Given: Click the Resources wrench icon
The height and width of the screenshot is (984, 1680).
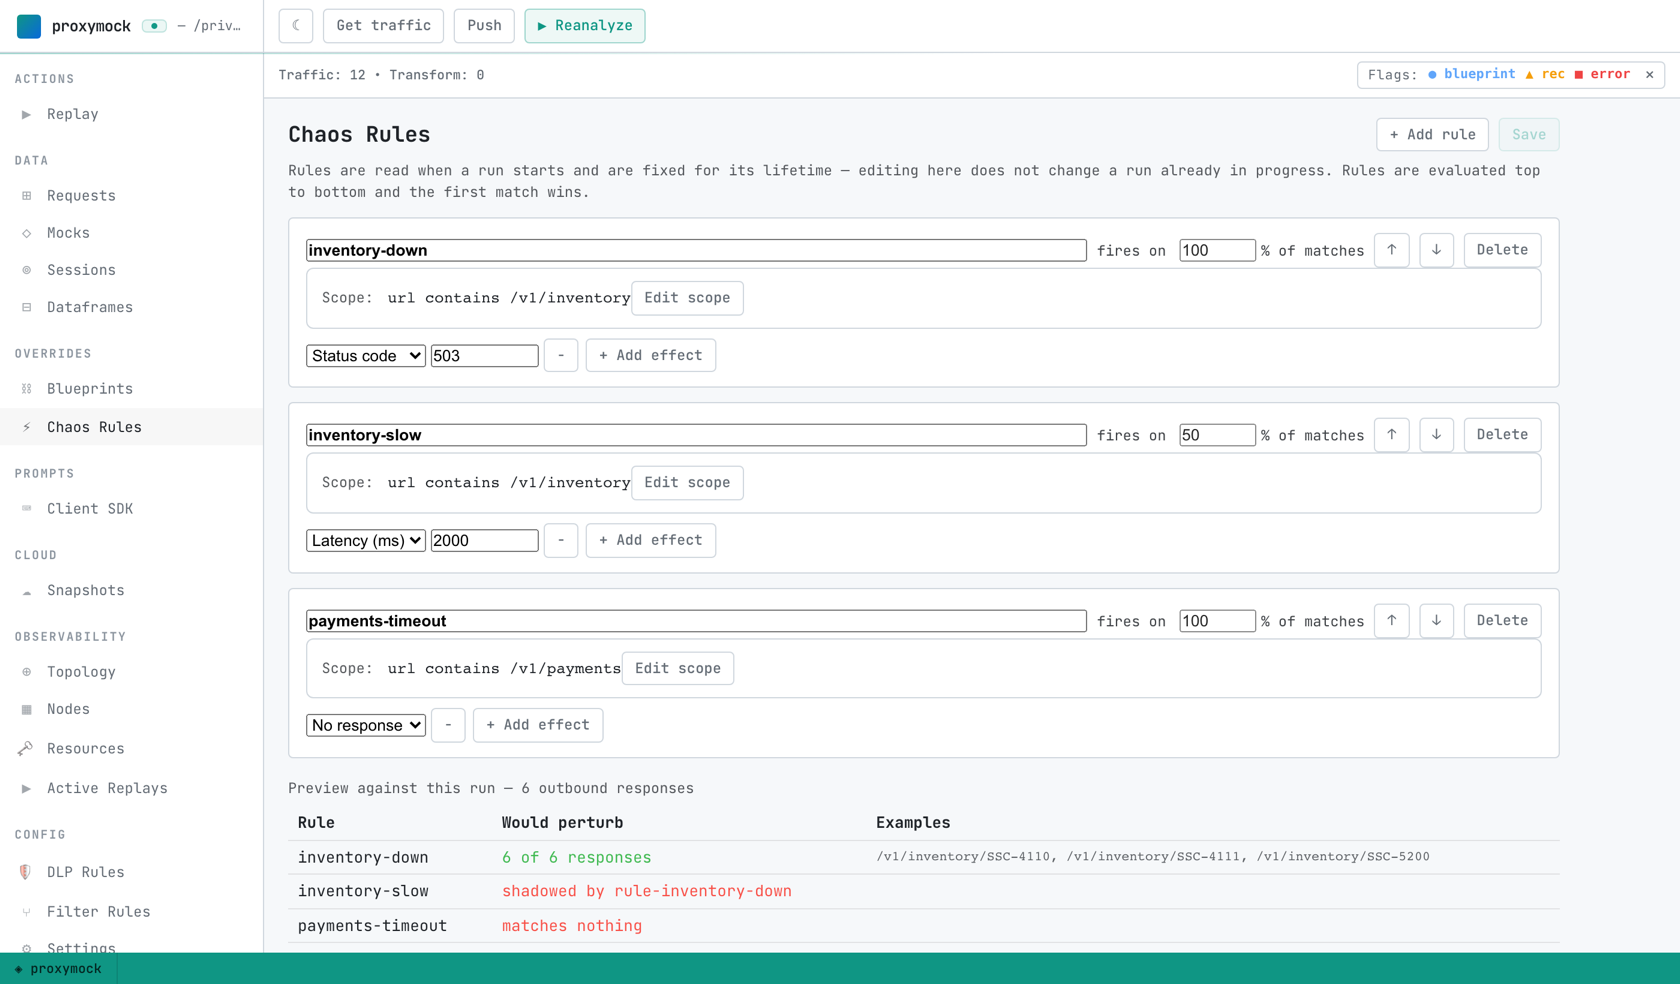Looking at the screenshot, I should tap(26, 748).
